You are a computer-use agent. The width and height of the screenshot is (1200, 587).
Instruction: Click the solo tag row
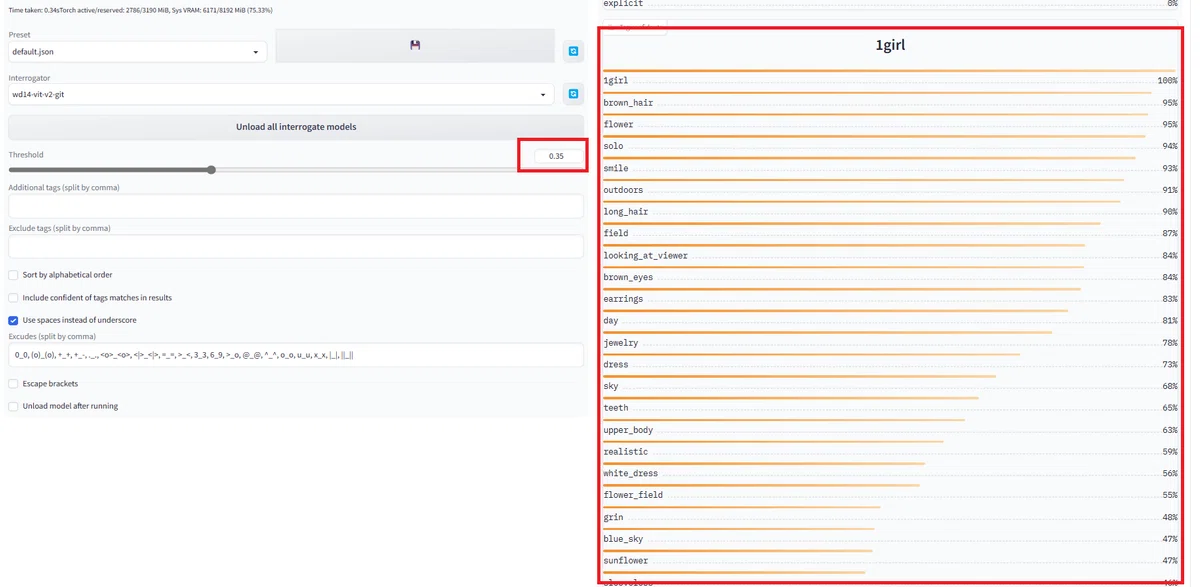890,147
